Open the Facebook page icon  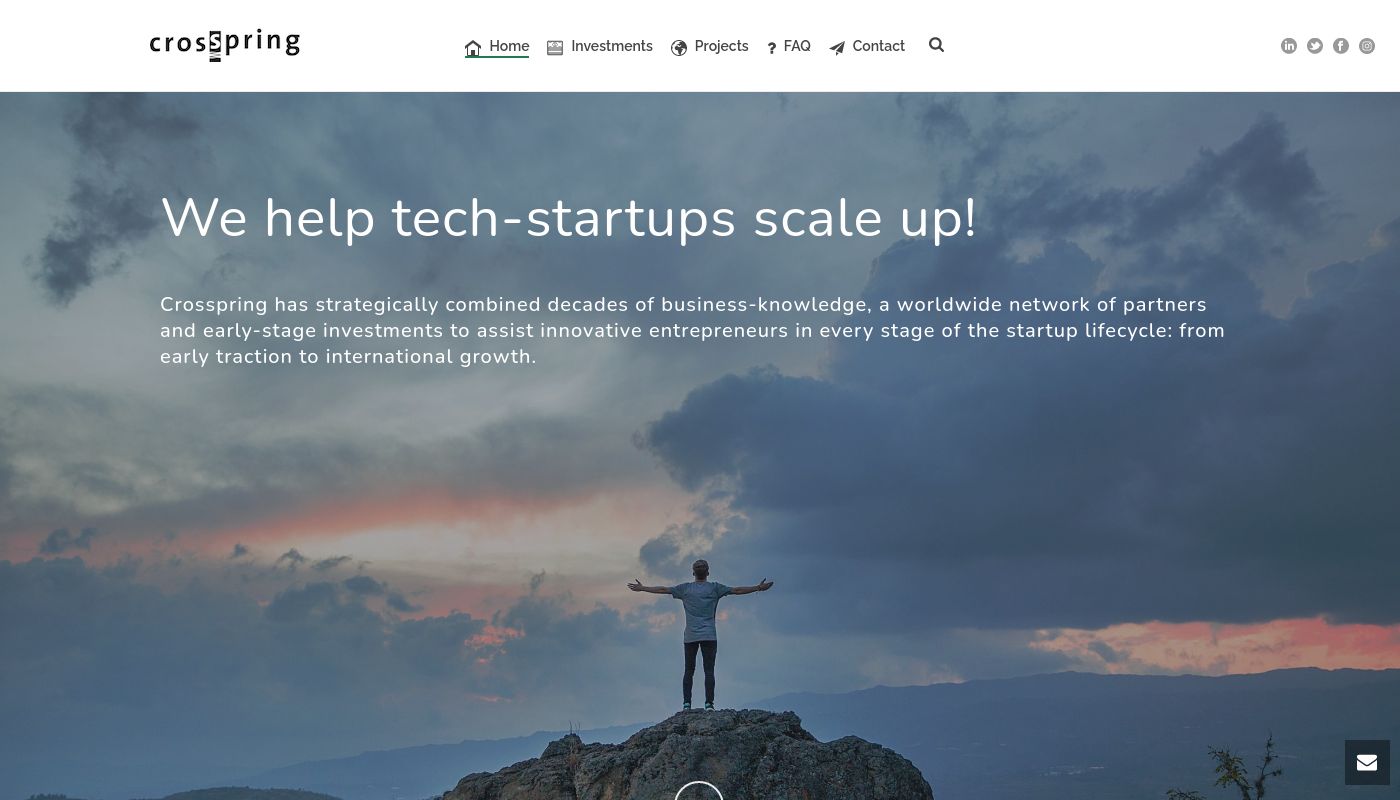[1341, 46]
